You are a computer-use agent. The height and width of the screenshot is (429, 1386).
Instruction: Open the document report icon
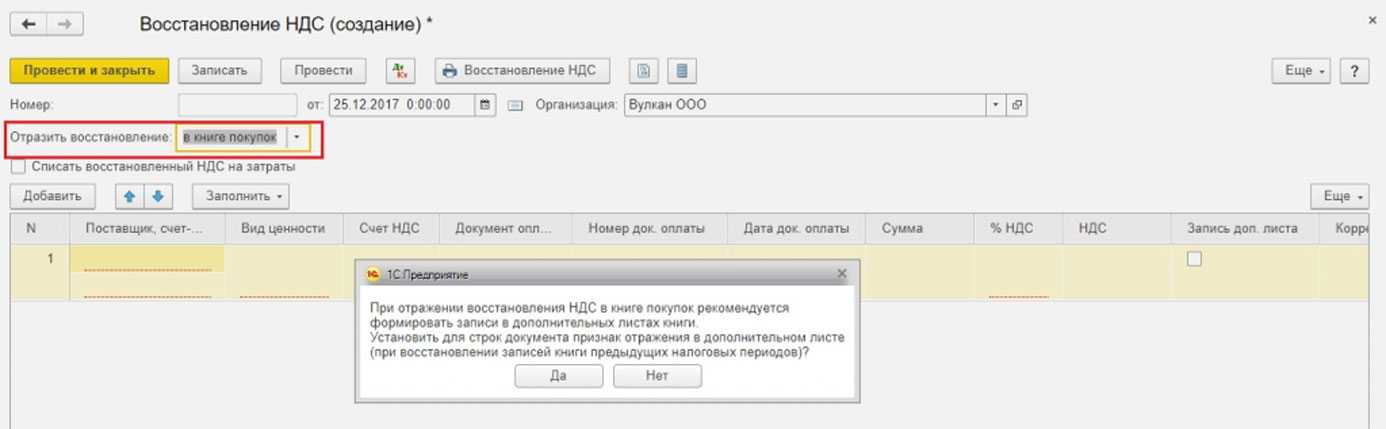645,71
